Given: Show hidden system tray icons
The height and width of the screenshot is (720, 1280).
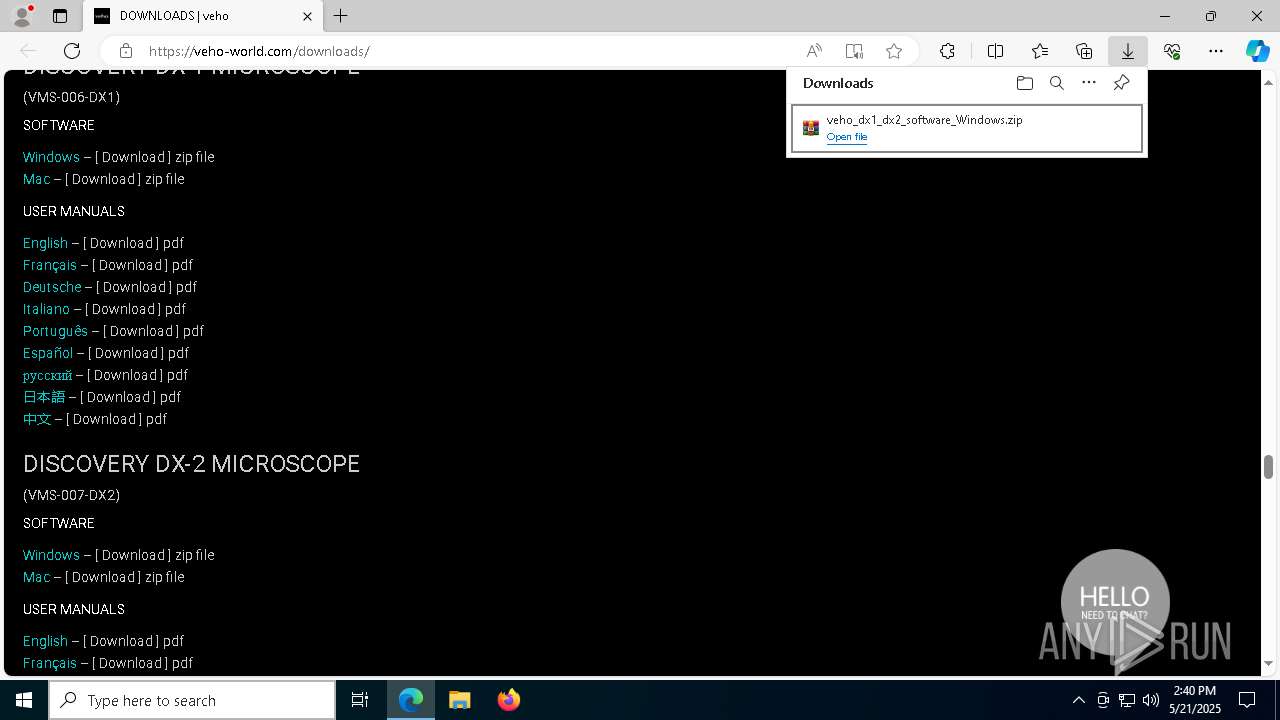Looking at the screenshot, I should click(1078, 700).
